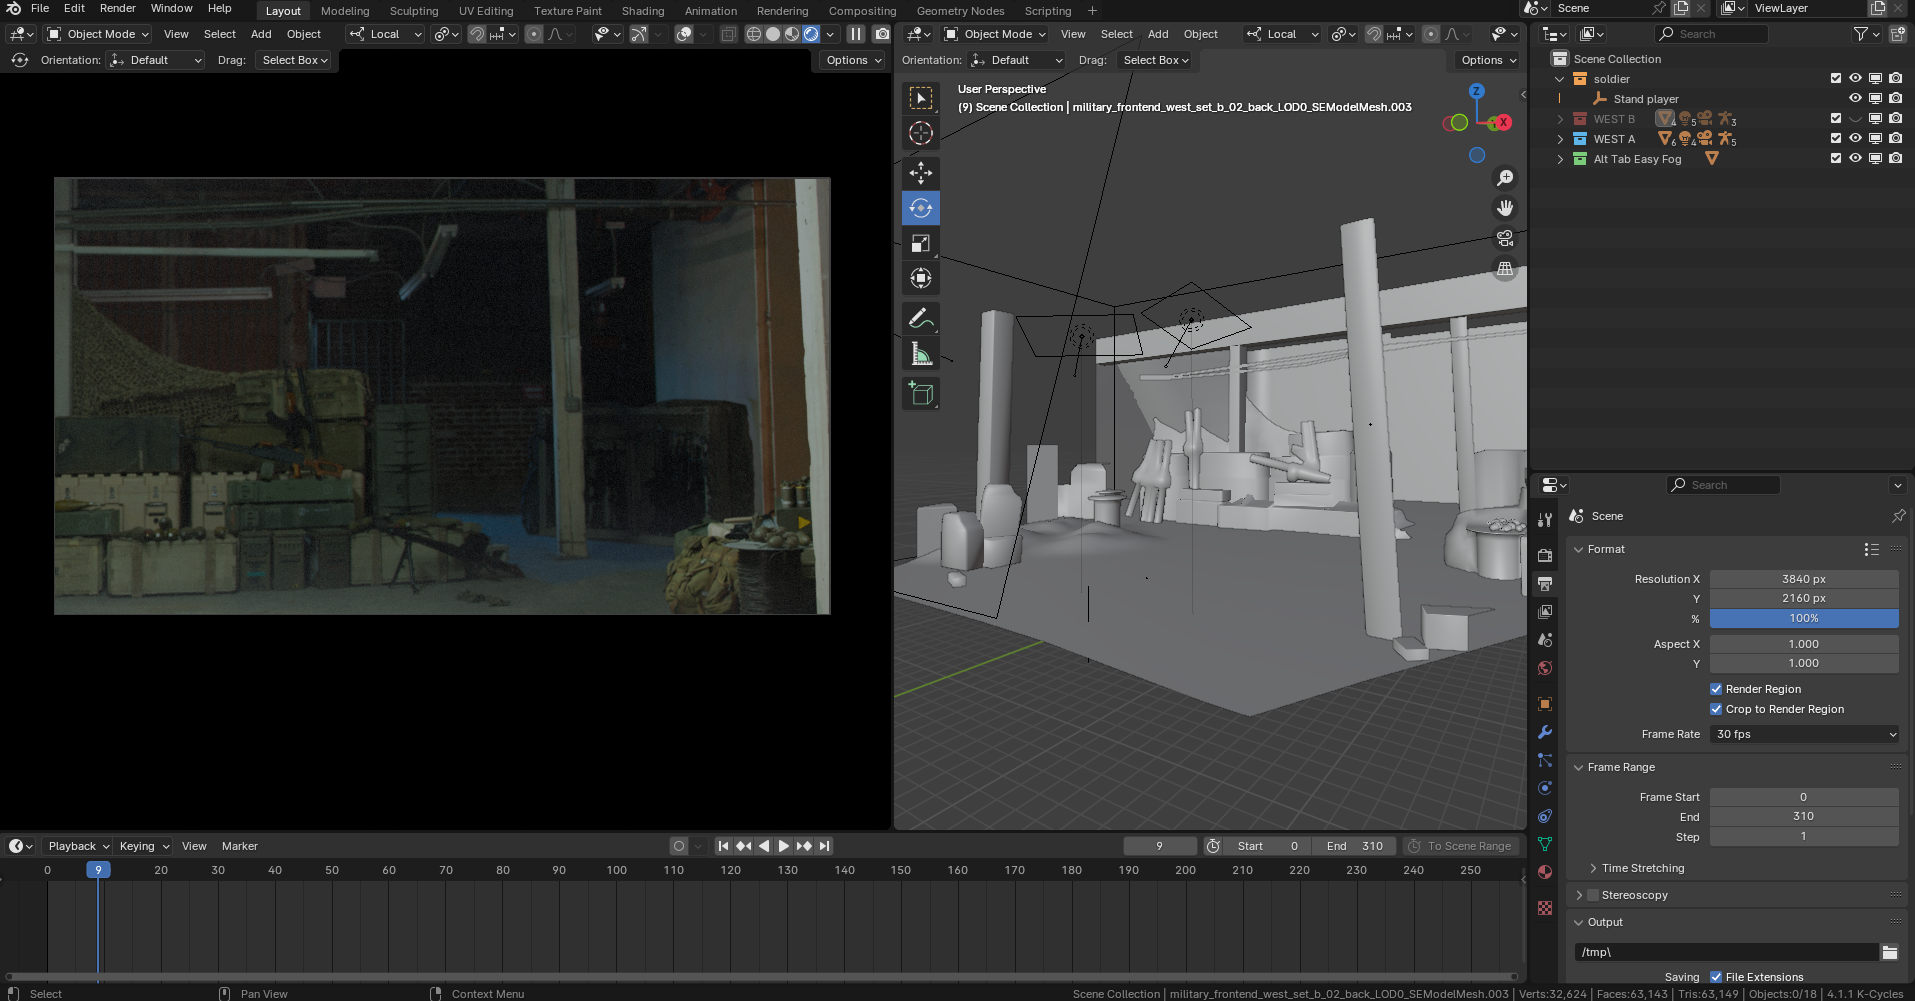Select the 3D Cursor tool
This screenshot has height=1001, width=1915.
(x=921, y=133)
